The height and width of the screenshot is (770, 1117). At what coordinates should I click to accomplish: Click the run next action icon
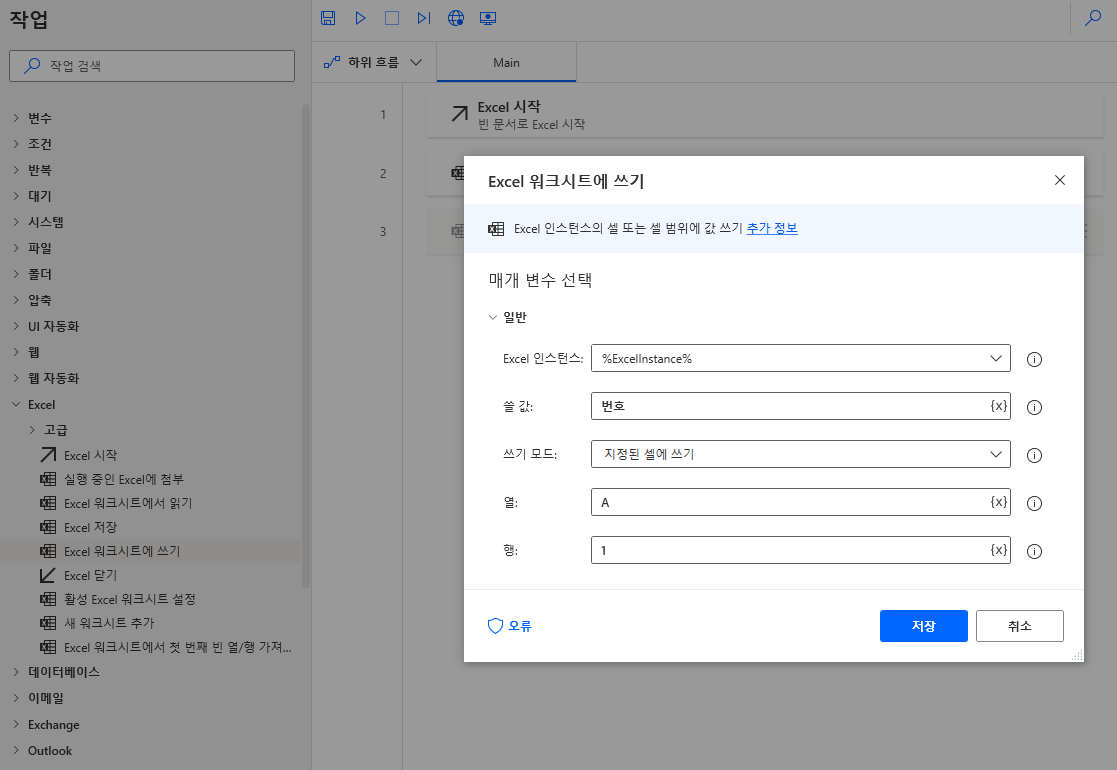click(x=424, y=18)
